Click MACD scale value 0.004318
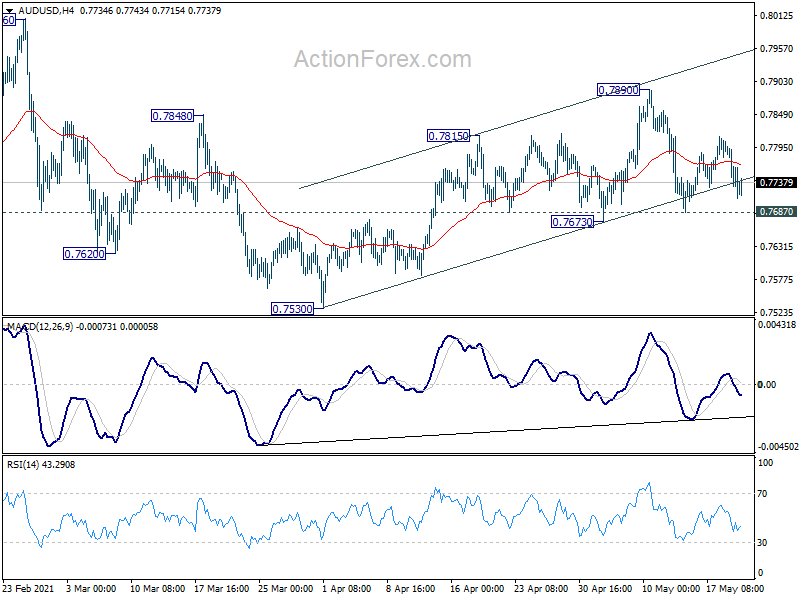Viewport: 800px width, 600px height. click(777, 324)
